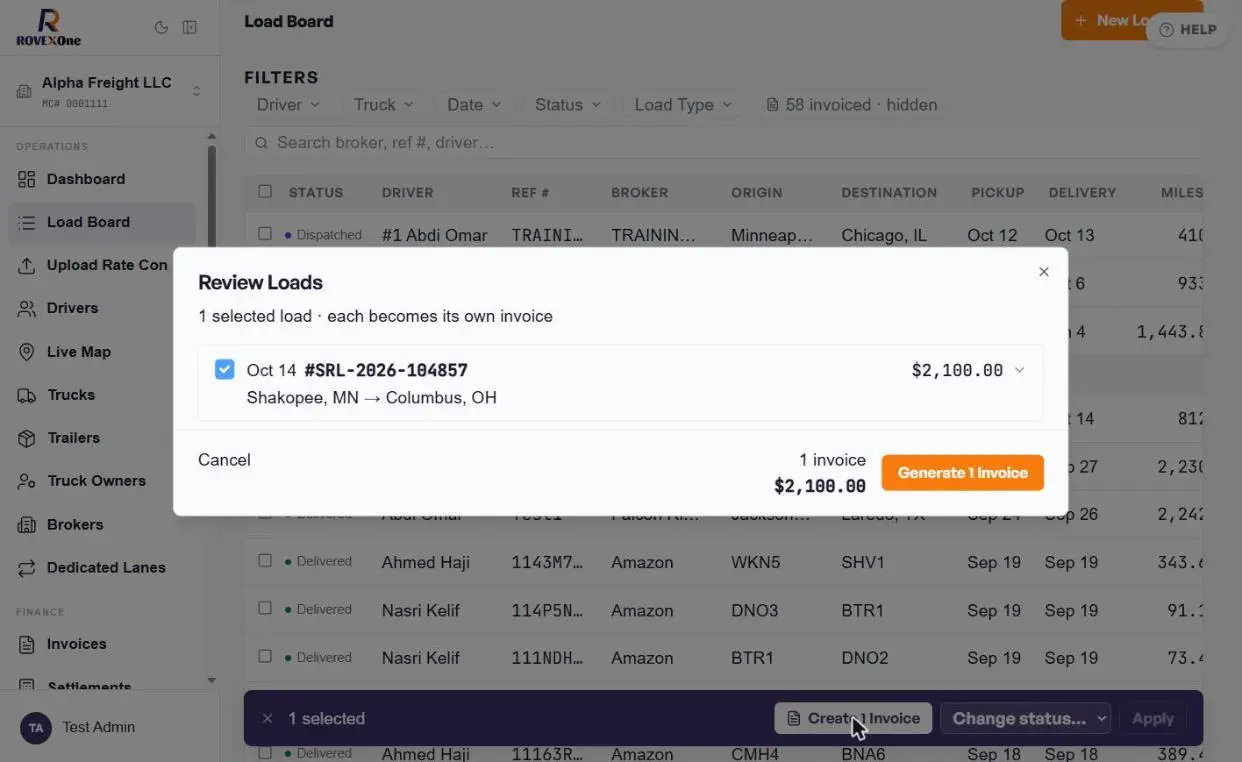The image size is (1242, 762).
Task: Clear selection with X in bottom bar
Action: [x=267, y=718]
